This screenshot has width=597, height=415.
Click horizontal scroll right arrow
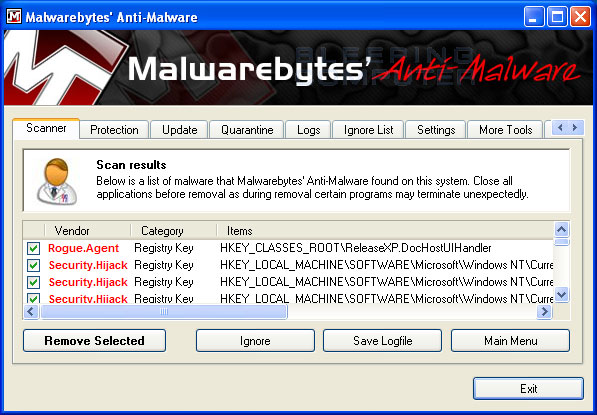point(544,312)
